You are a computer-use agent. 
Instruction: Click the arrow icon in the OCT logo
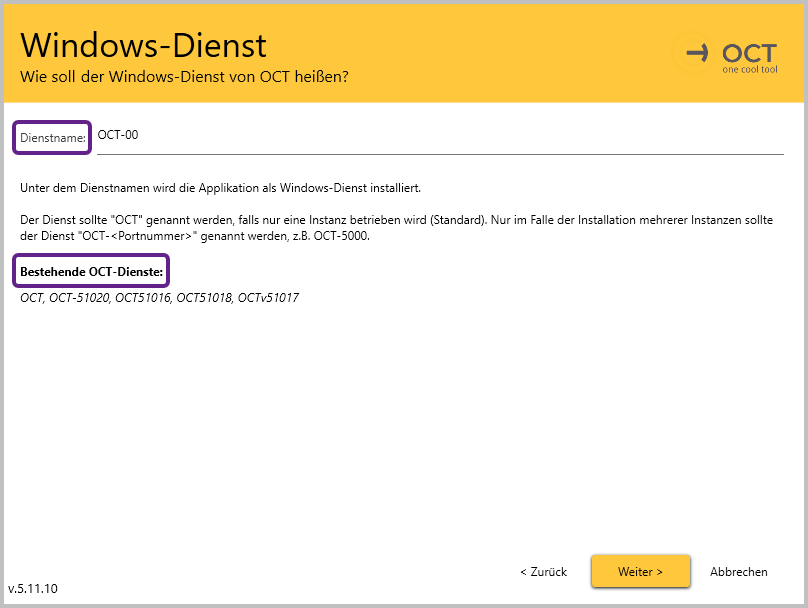(697, 53)
